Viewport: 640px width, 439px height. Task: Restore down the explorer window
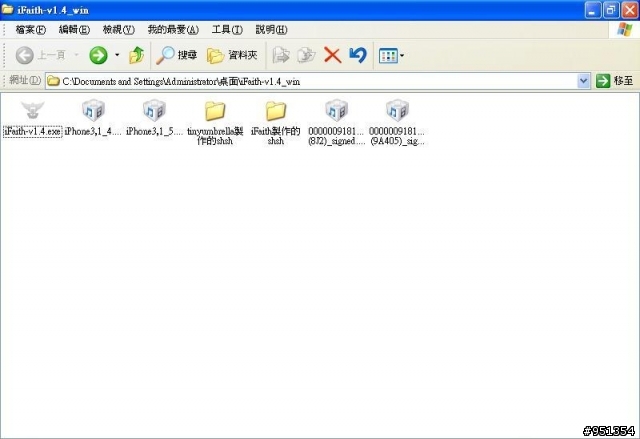pos(611,10)
